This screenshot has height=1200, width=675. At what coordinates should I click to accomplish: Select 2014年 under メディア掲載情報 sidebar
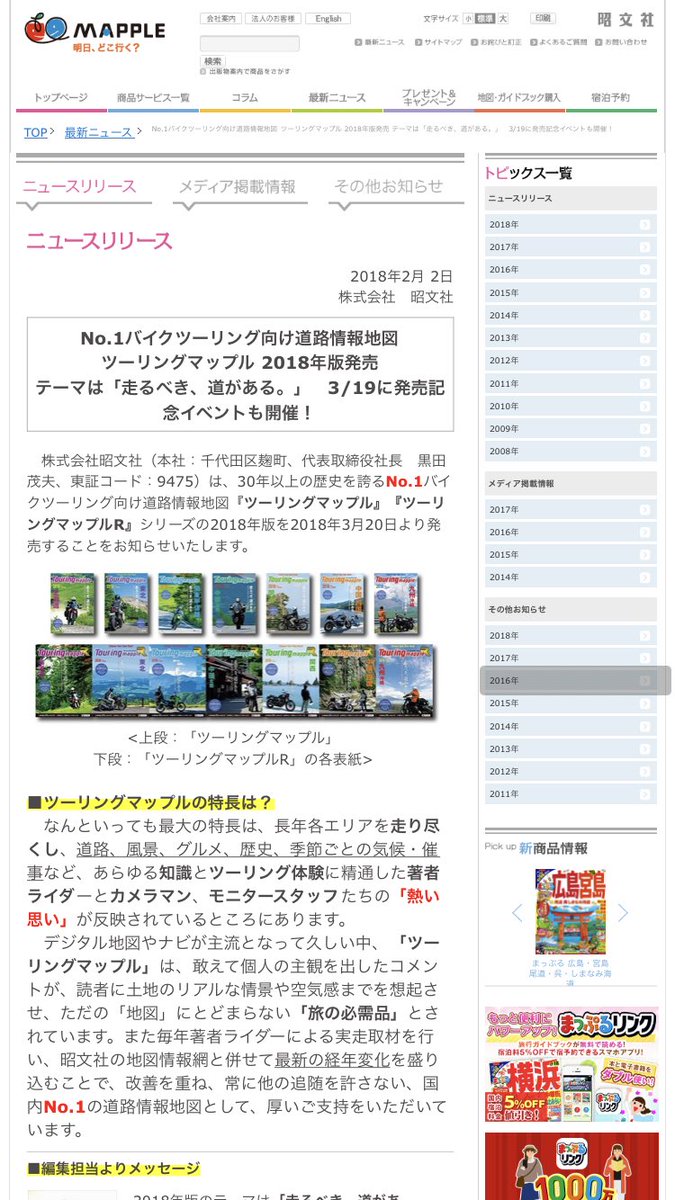tap(571, 578)
